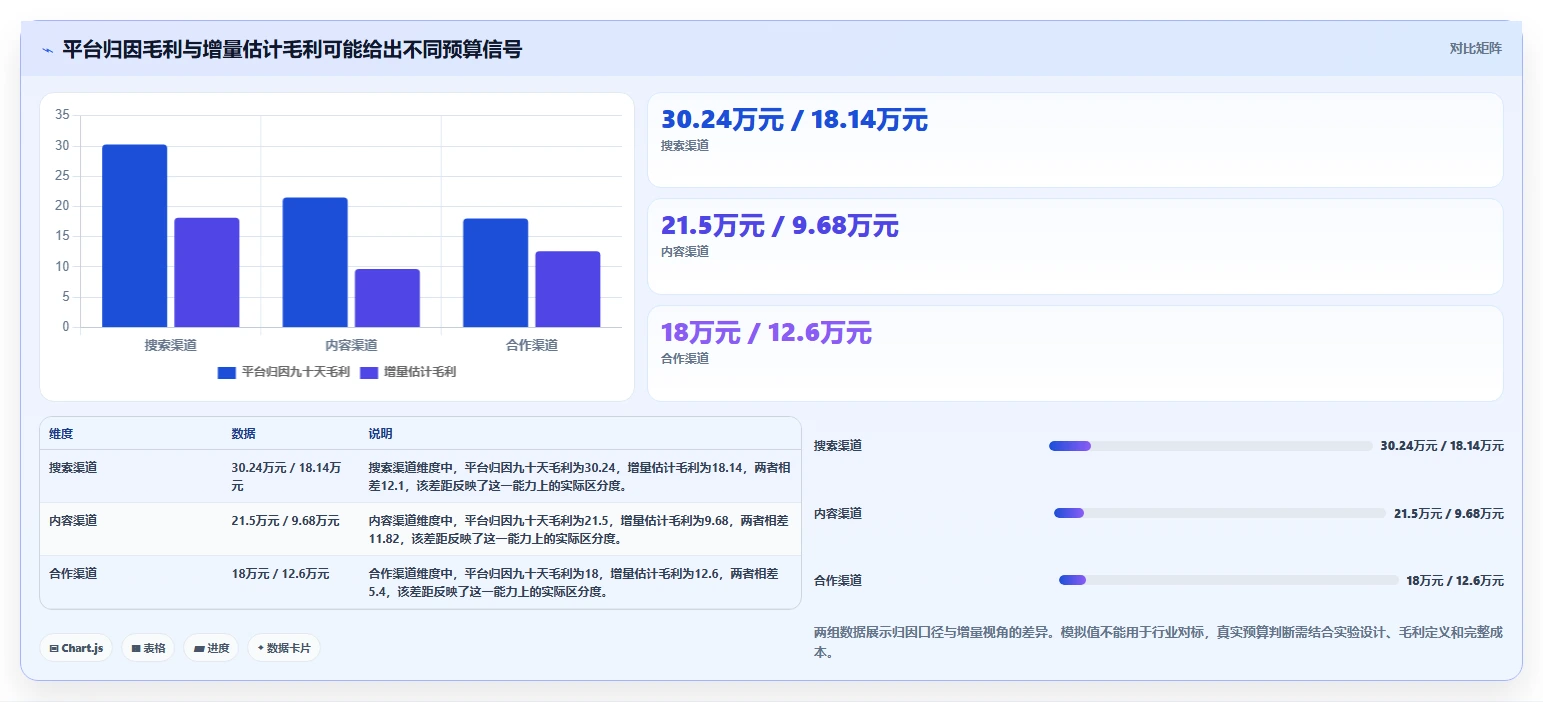Click the description mentioning 两者相差11.82
This screenshot has height=702, width=1543.
point(578,529)
